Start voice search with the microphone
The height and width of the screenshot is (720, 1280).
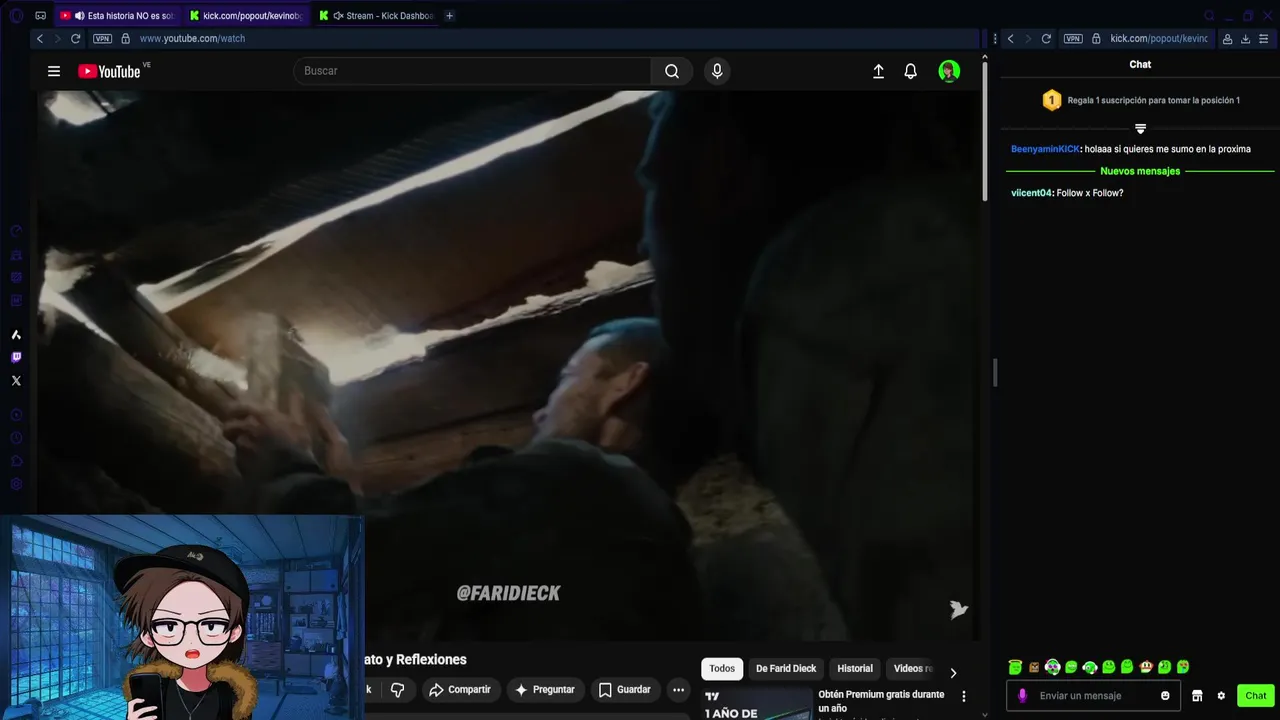[717, 71]
